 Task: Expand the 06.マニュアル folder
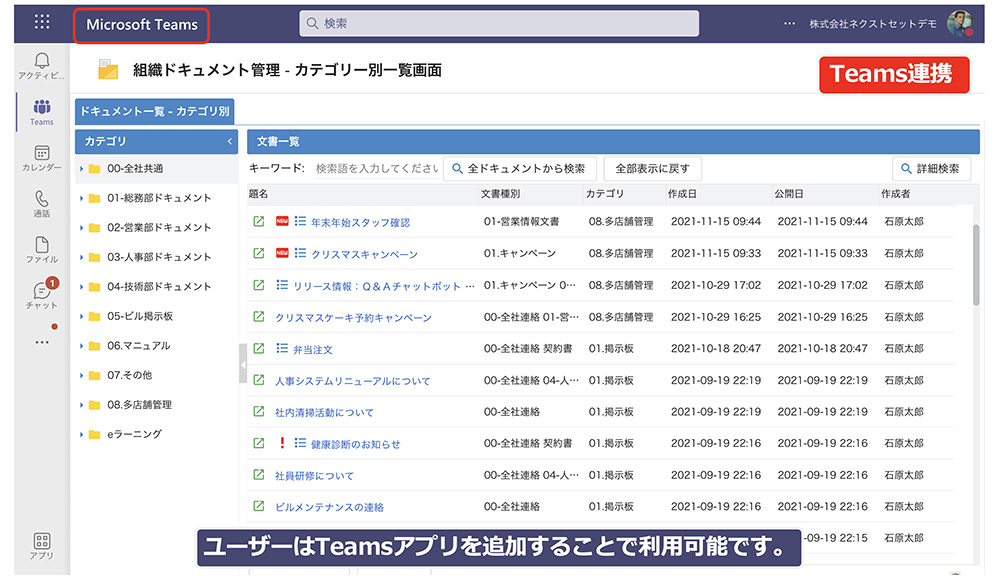coord(82,346)
